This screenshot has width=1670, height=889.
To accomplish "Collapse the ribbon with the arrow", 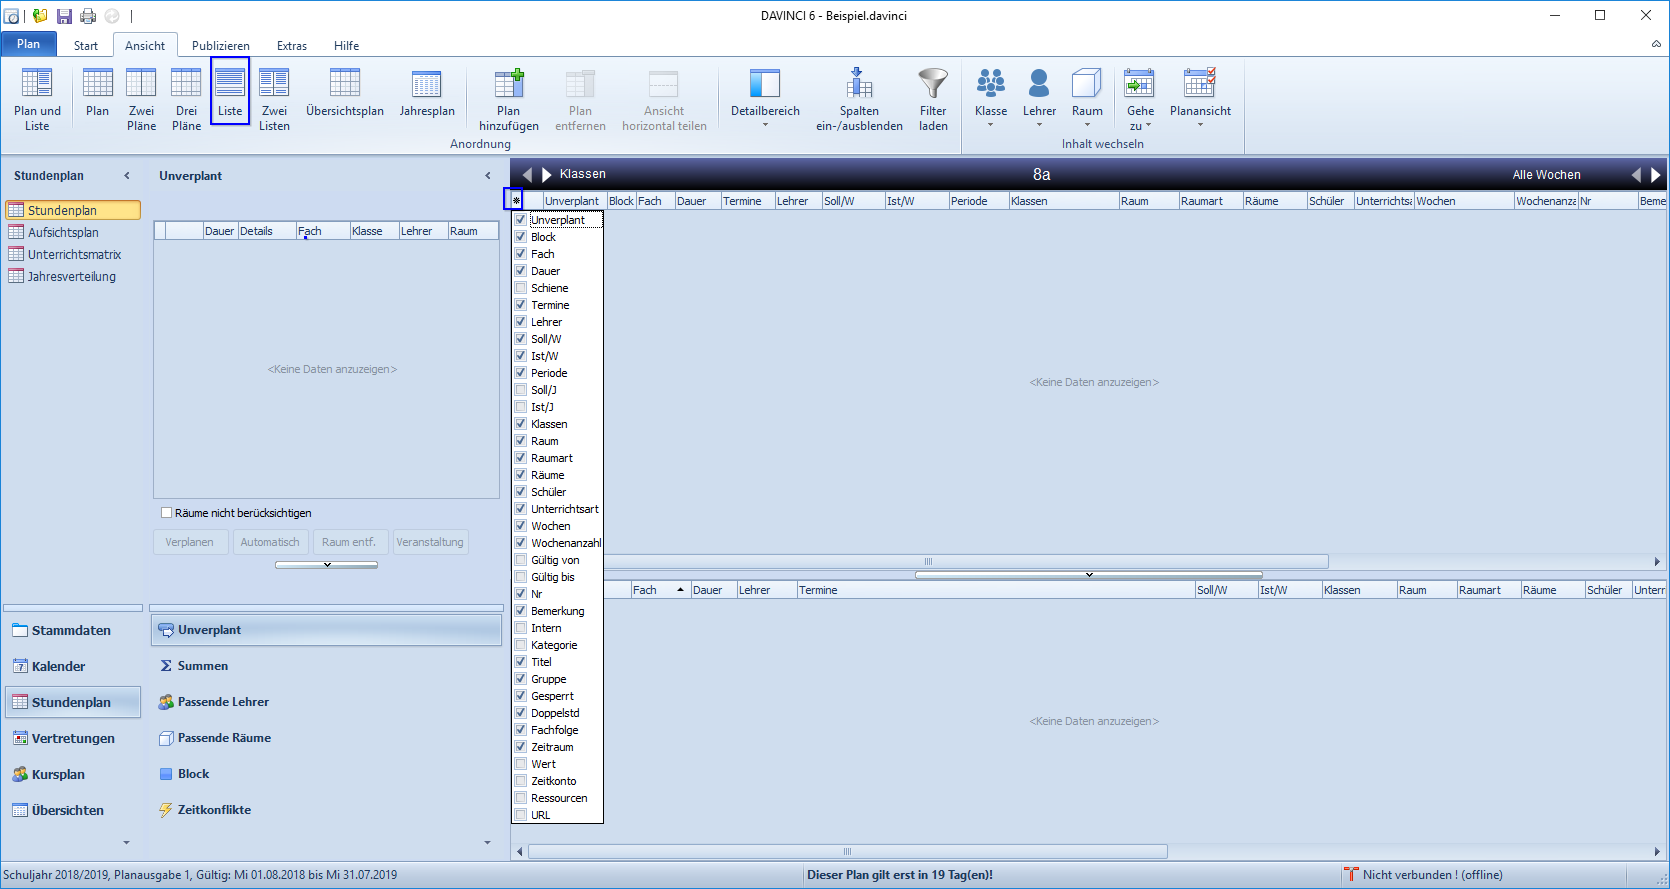I will click(1656, 45).
